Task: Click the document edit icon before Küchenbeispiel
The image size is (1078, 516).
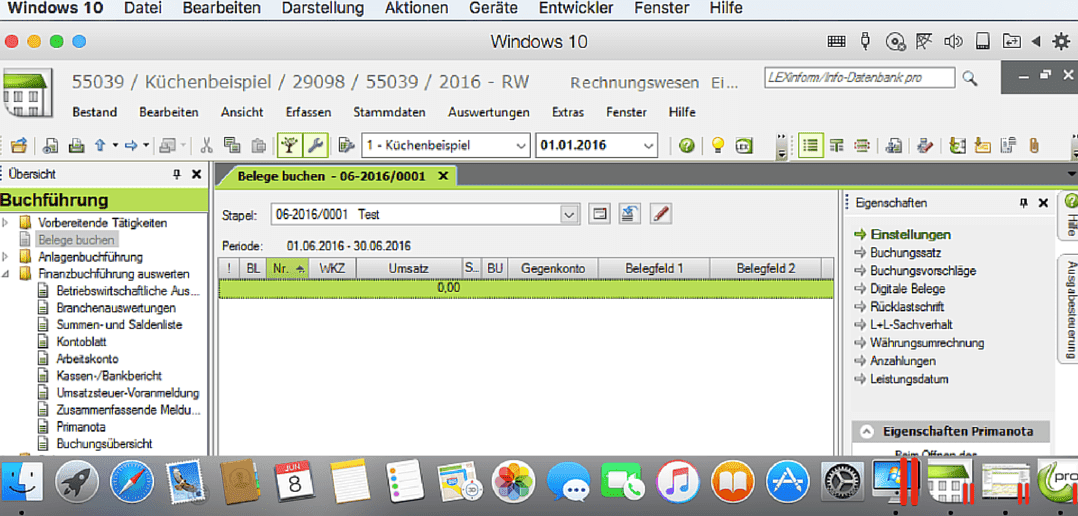Action: coord(347,146)
